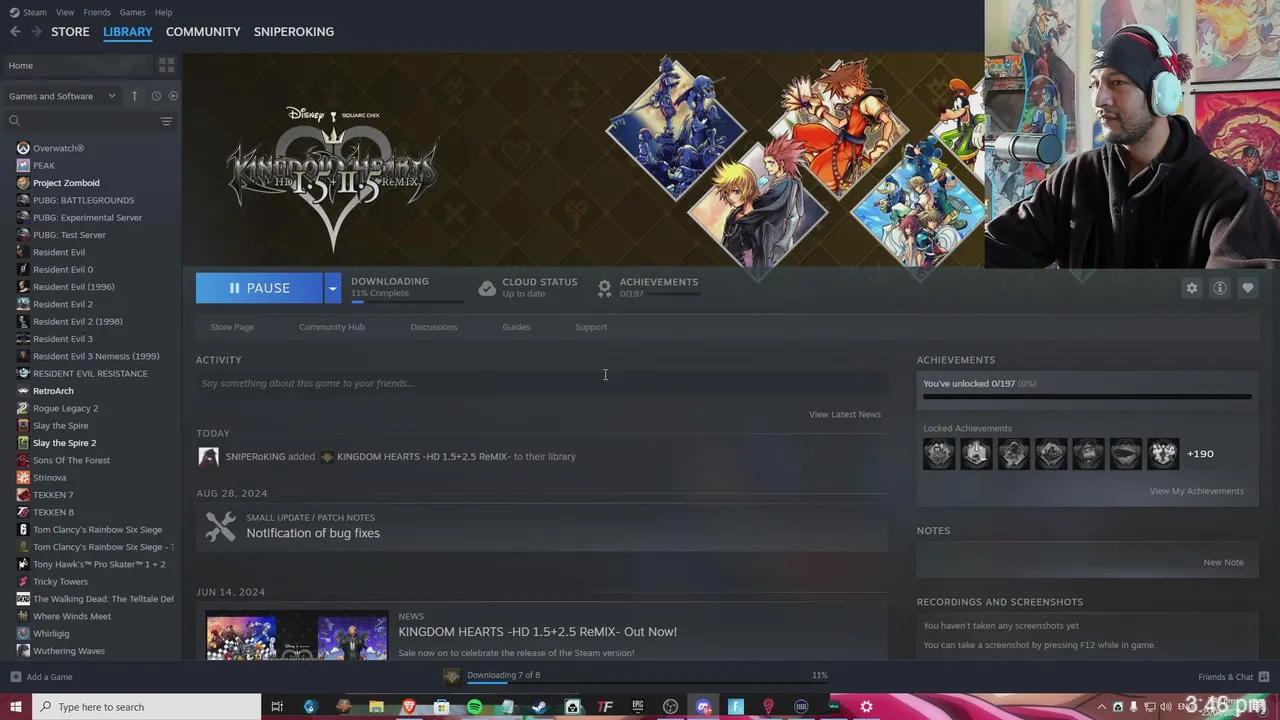This screenshot has width=1280, height=720.
Task: Open the Discord taskbar icon
Action: click(703, 707)
